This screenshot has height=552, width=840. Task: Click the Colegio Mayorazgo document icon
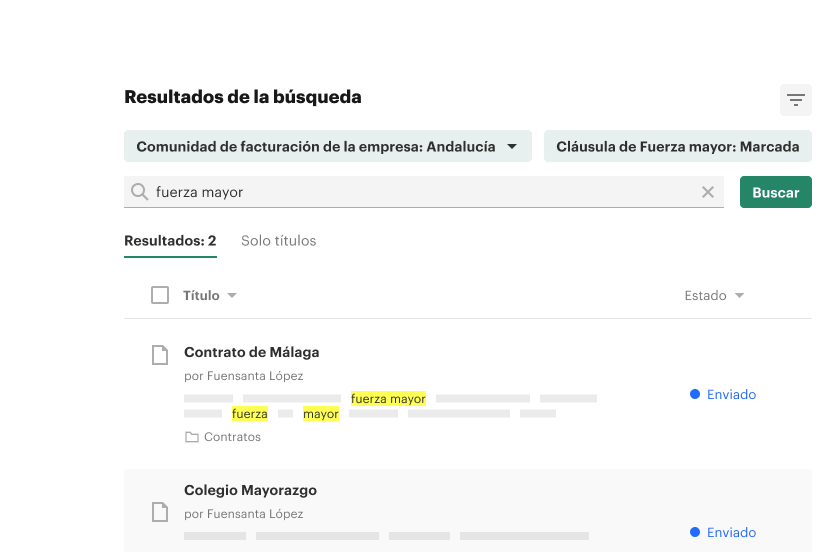click(160, 512)
